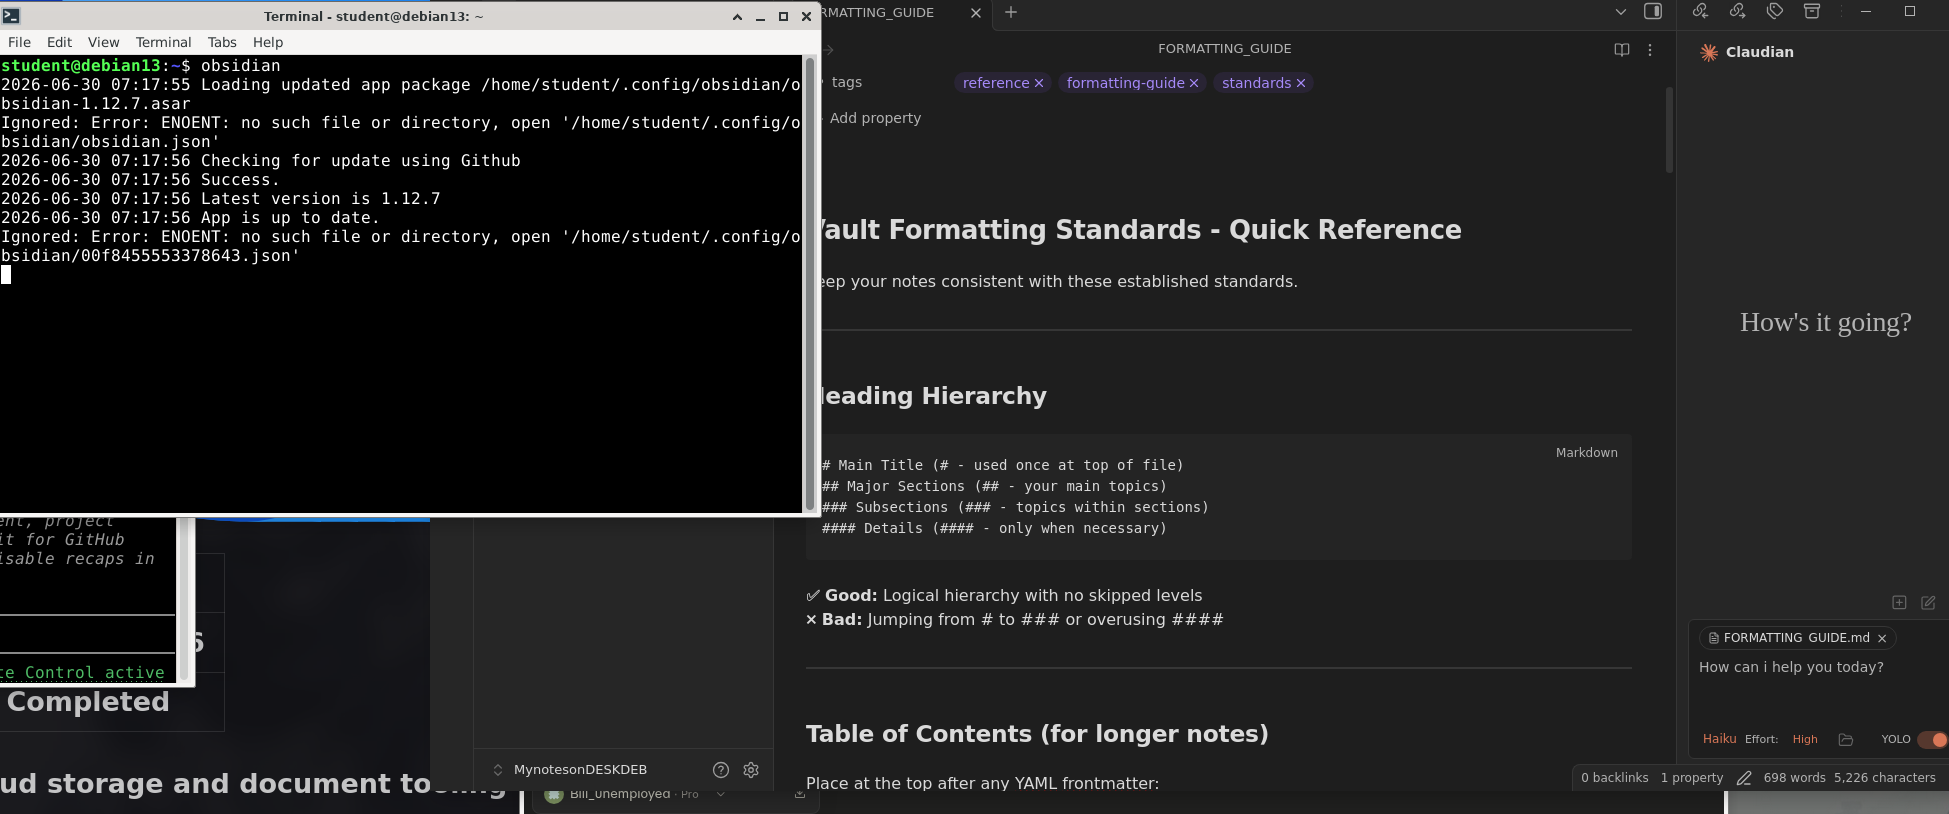Viewport: 1949px width, 814px height.
Task: Remove FORMATTING GUIDE.md context chip
Action: 1882,638
